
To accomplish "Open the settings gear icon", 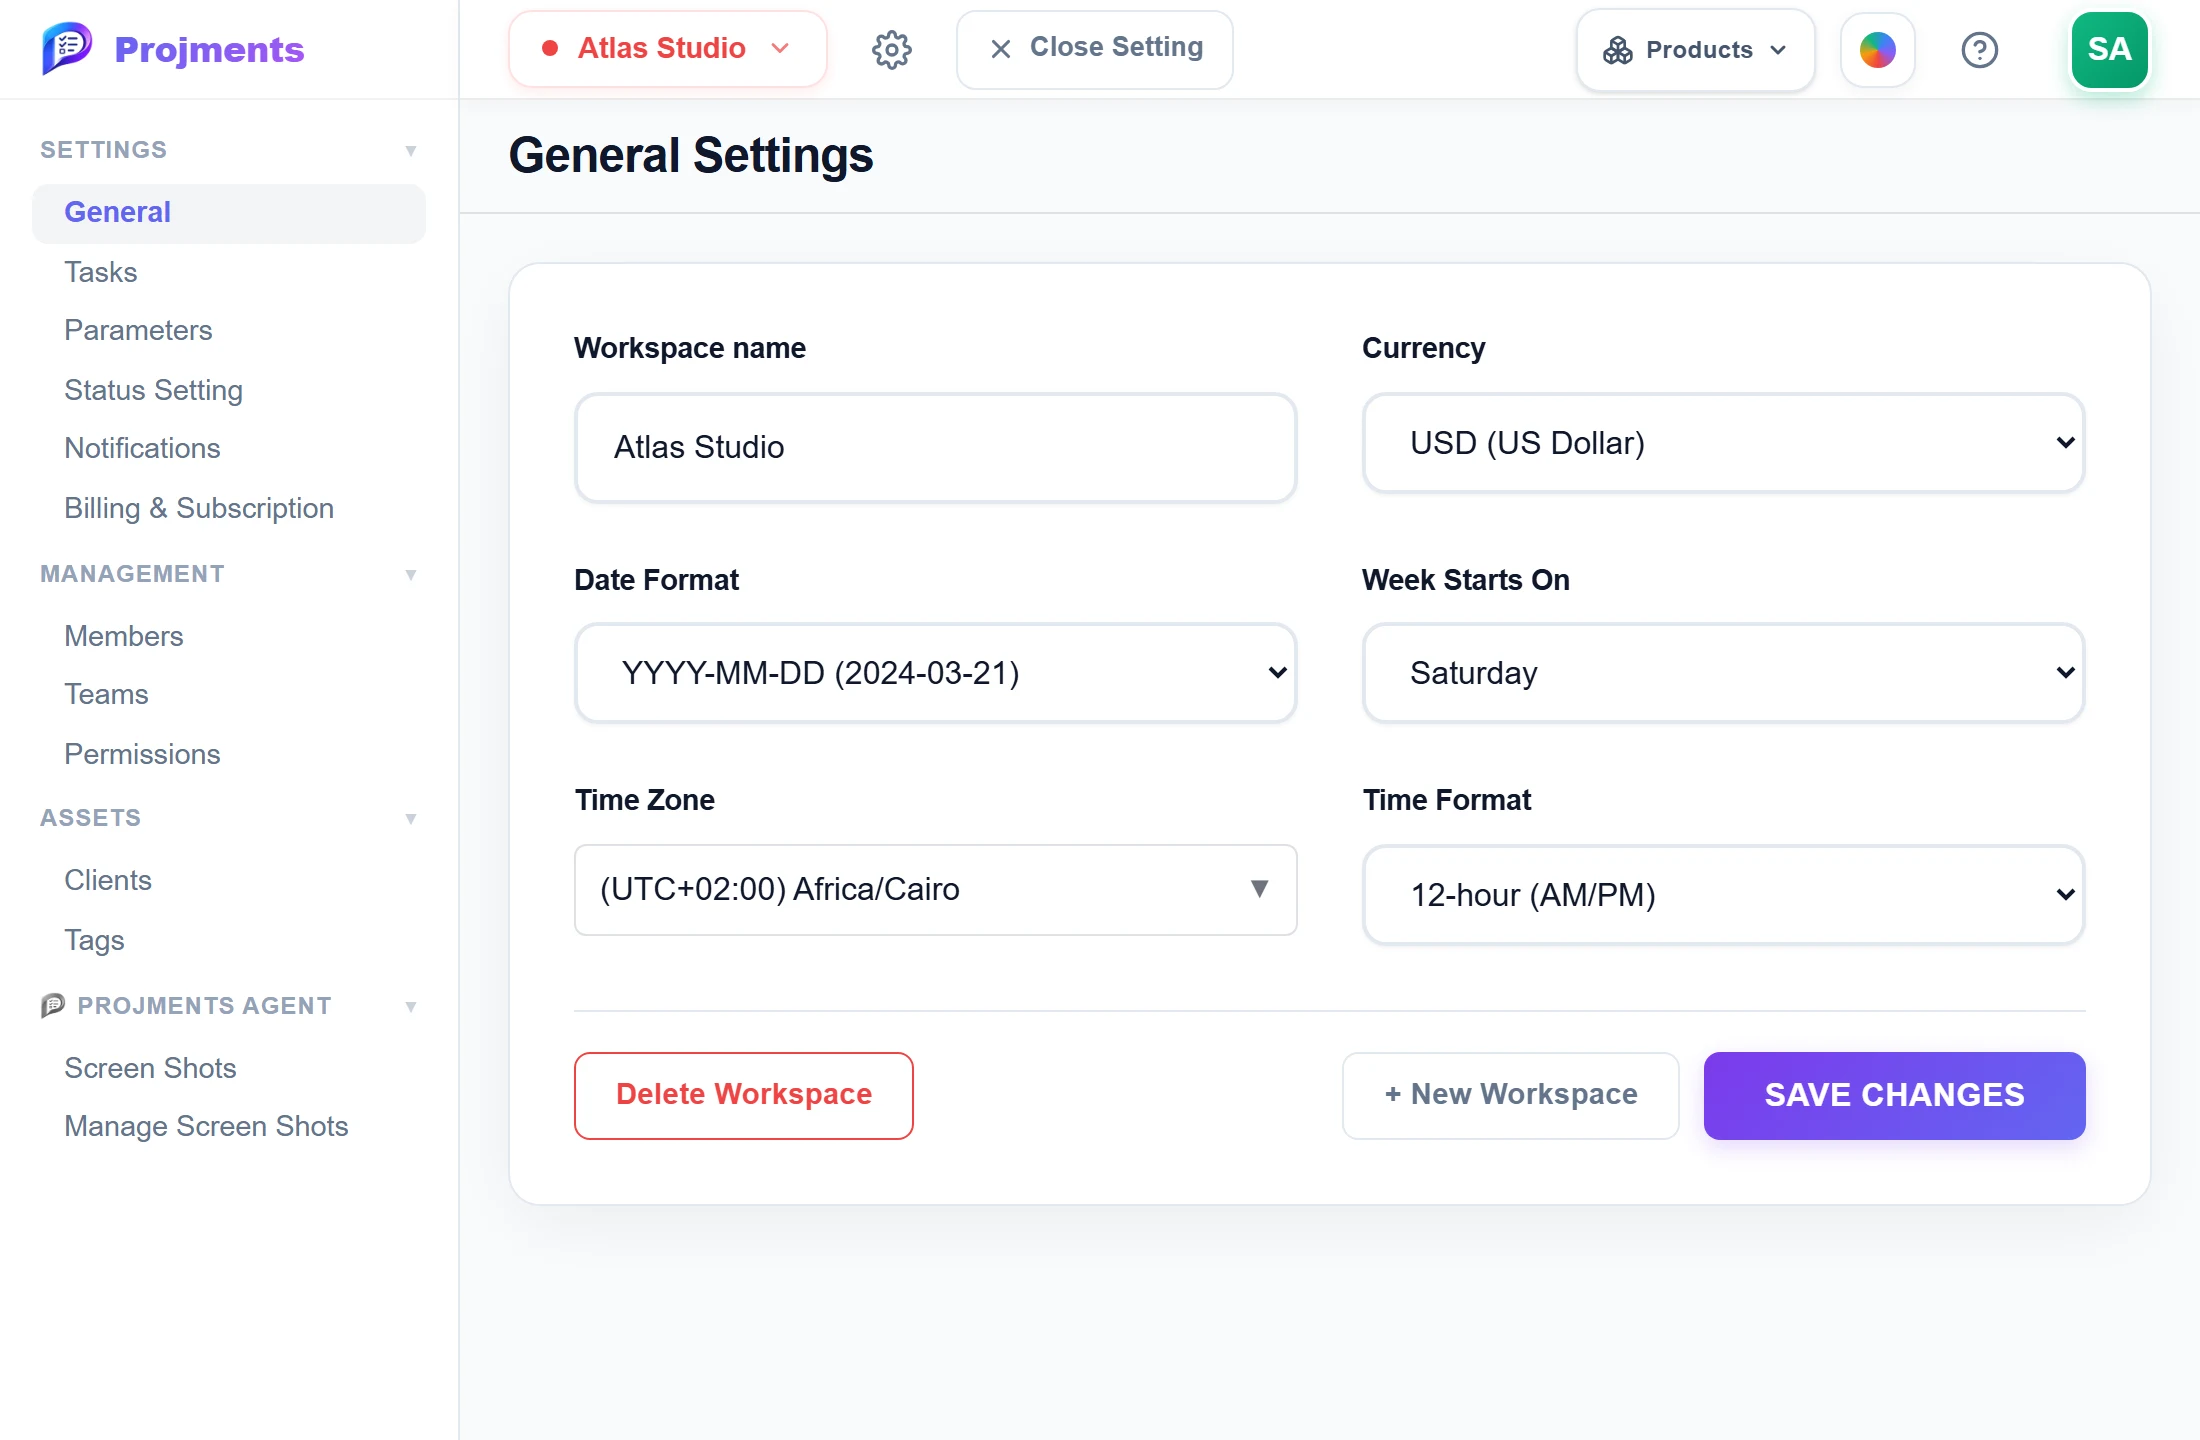I will click(891, 49).
